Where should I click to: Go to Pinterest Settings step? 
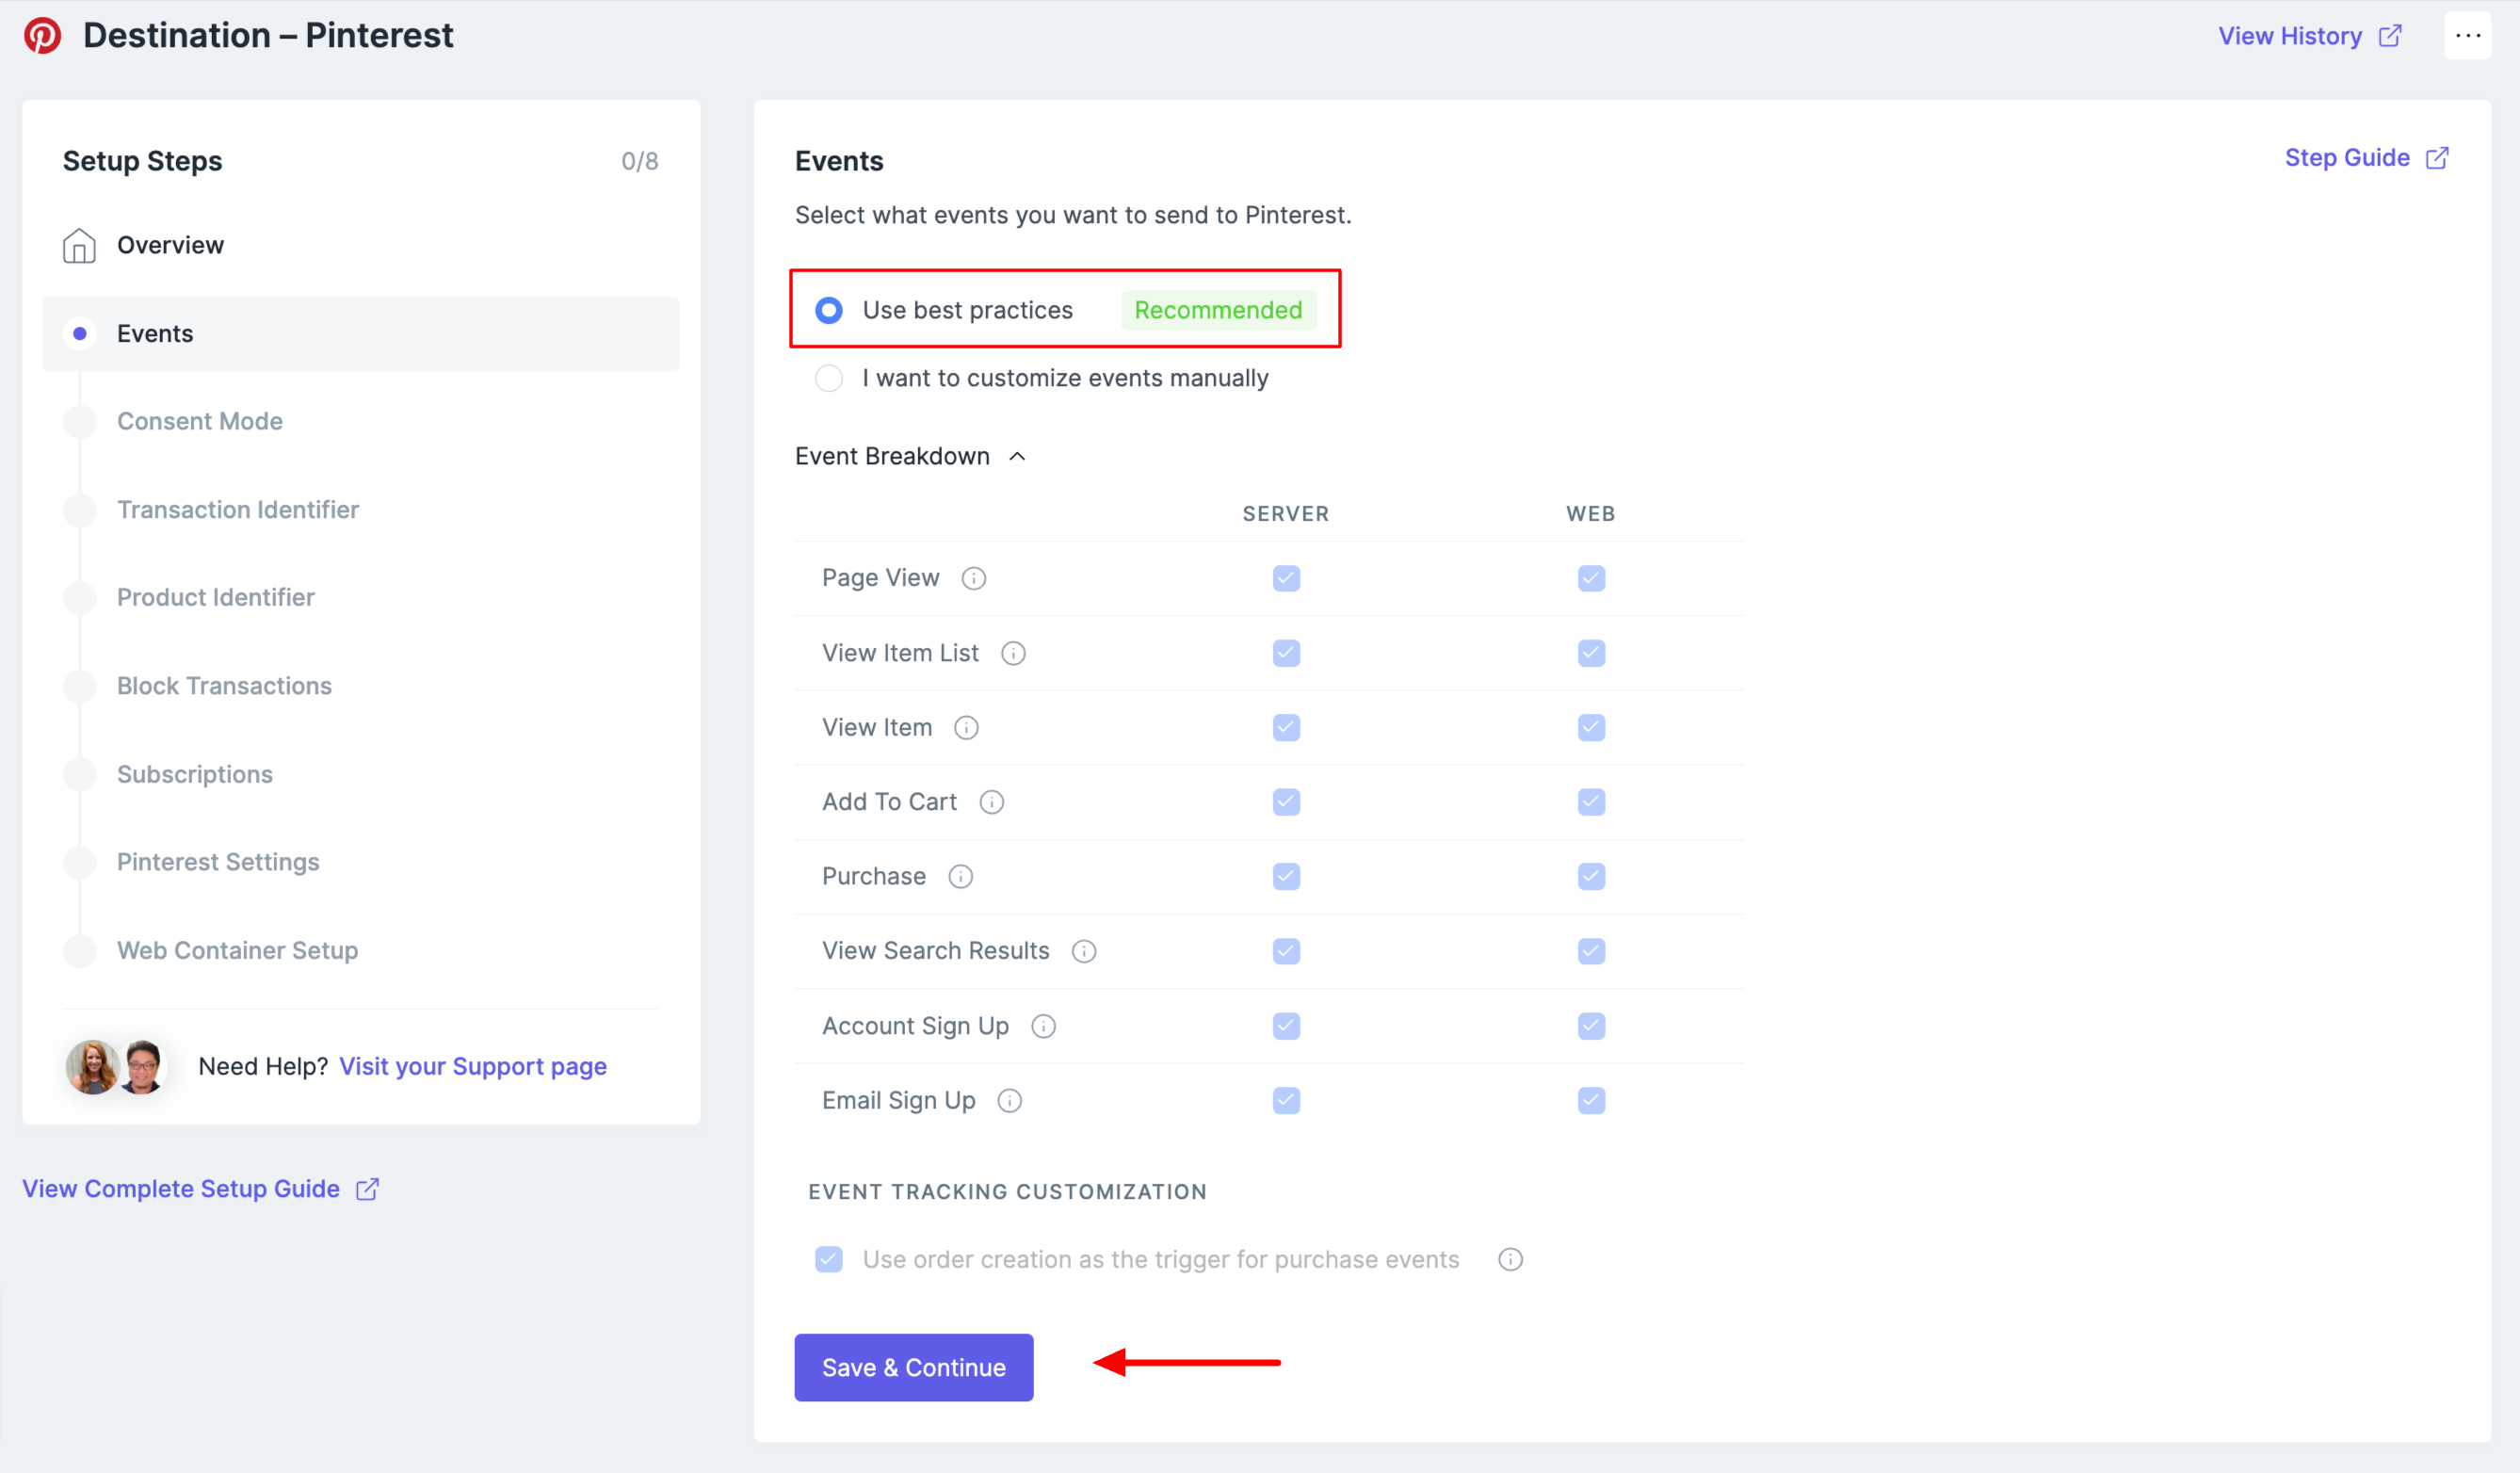point(218,862)
